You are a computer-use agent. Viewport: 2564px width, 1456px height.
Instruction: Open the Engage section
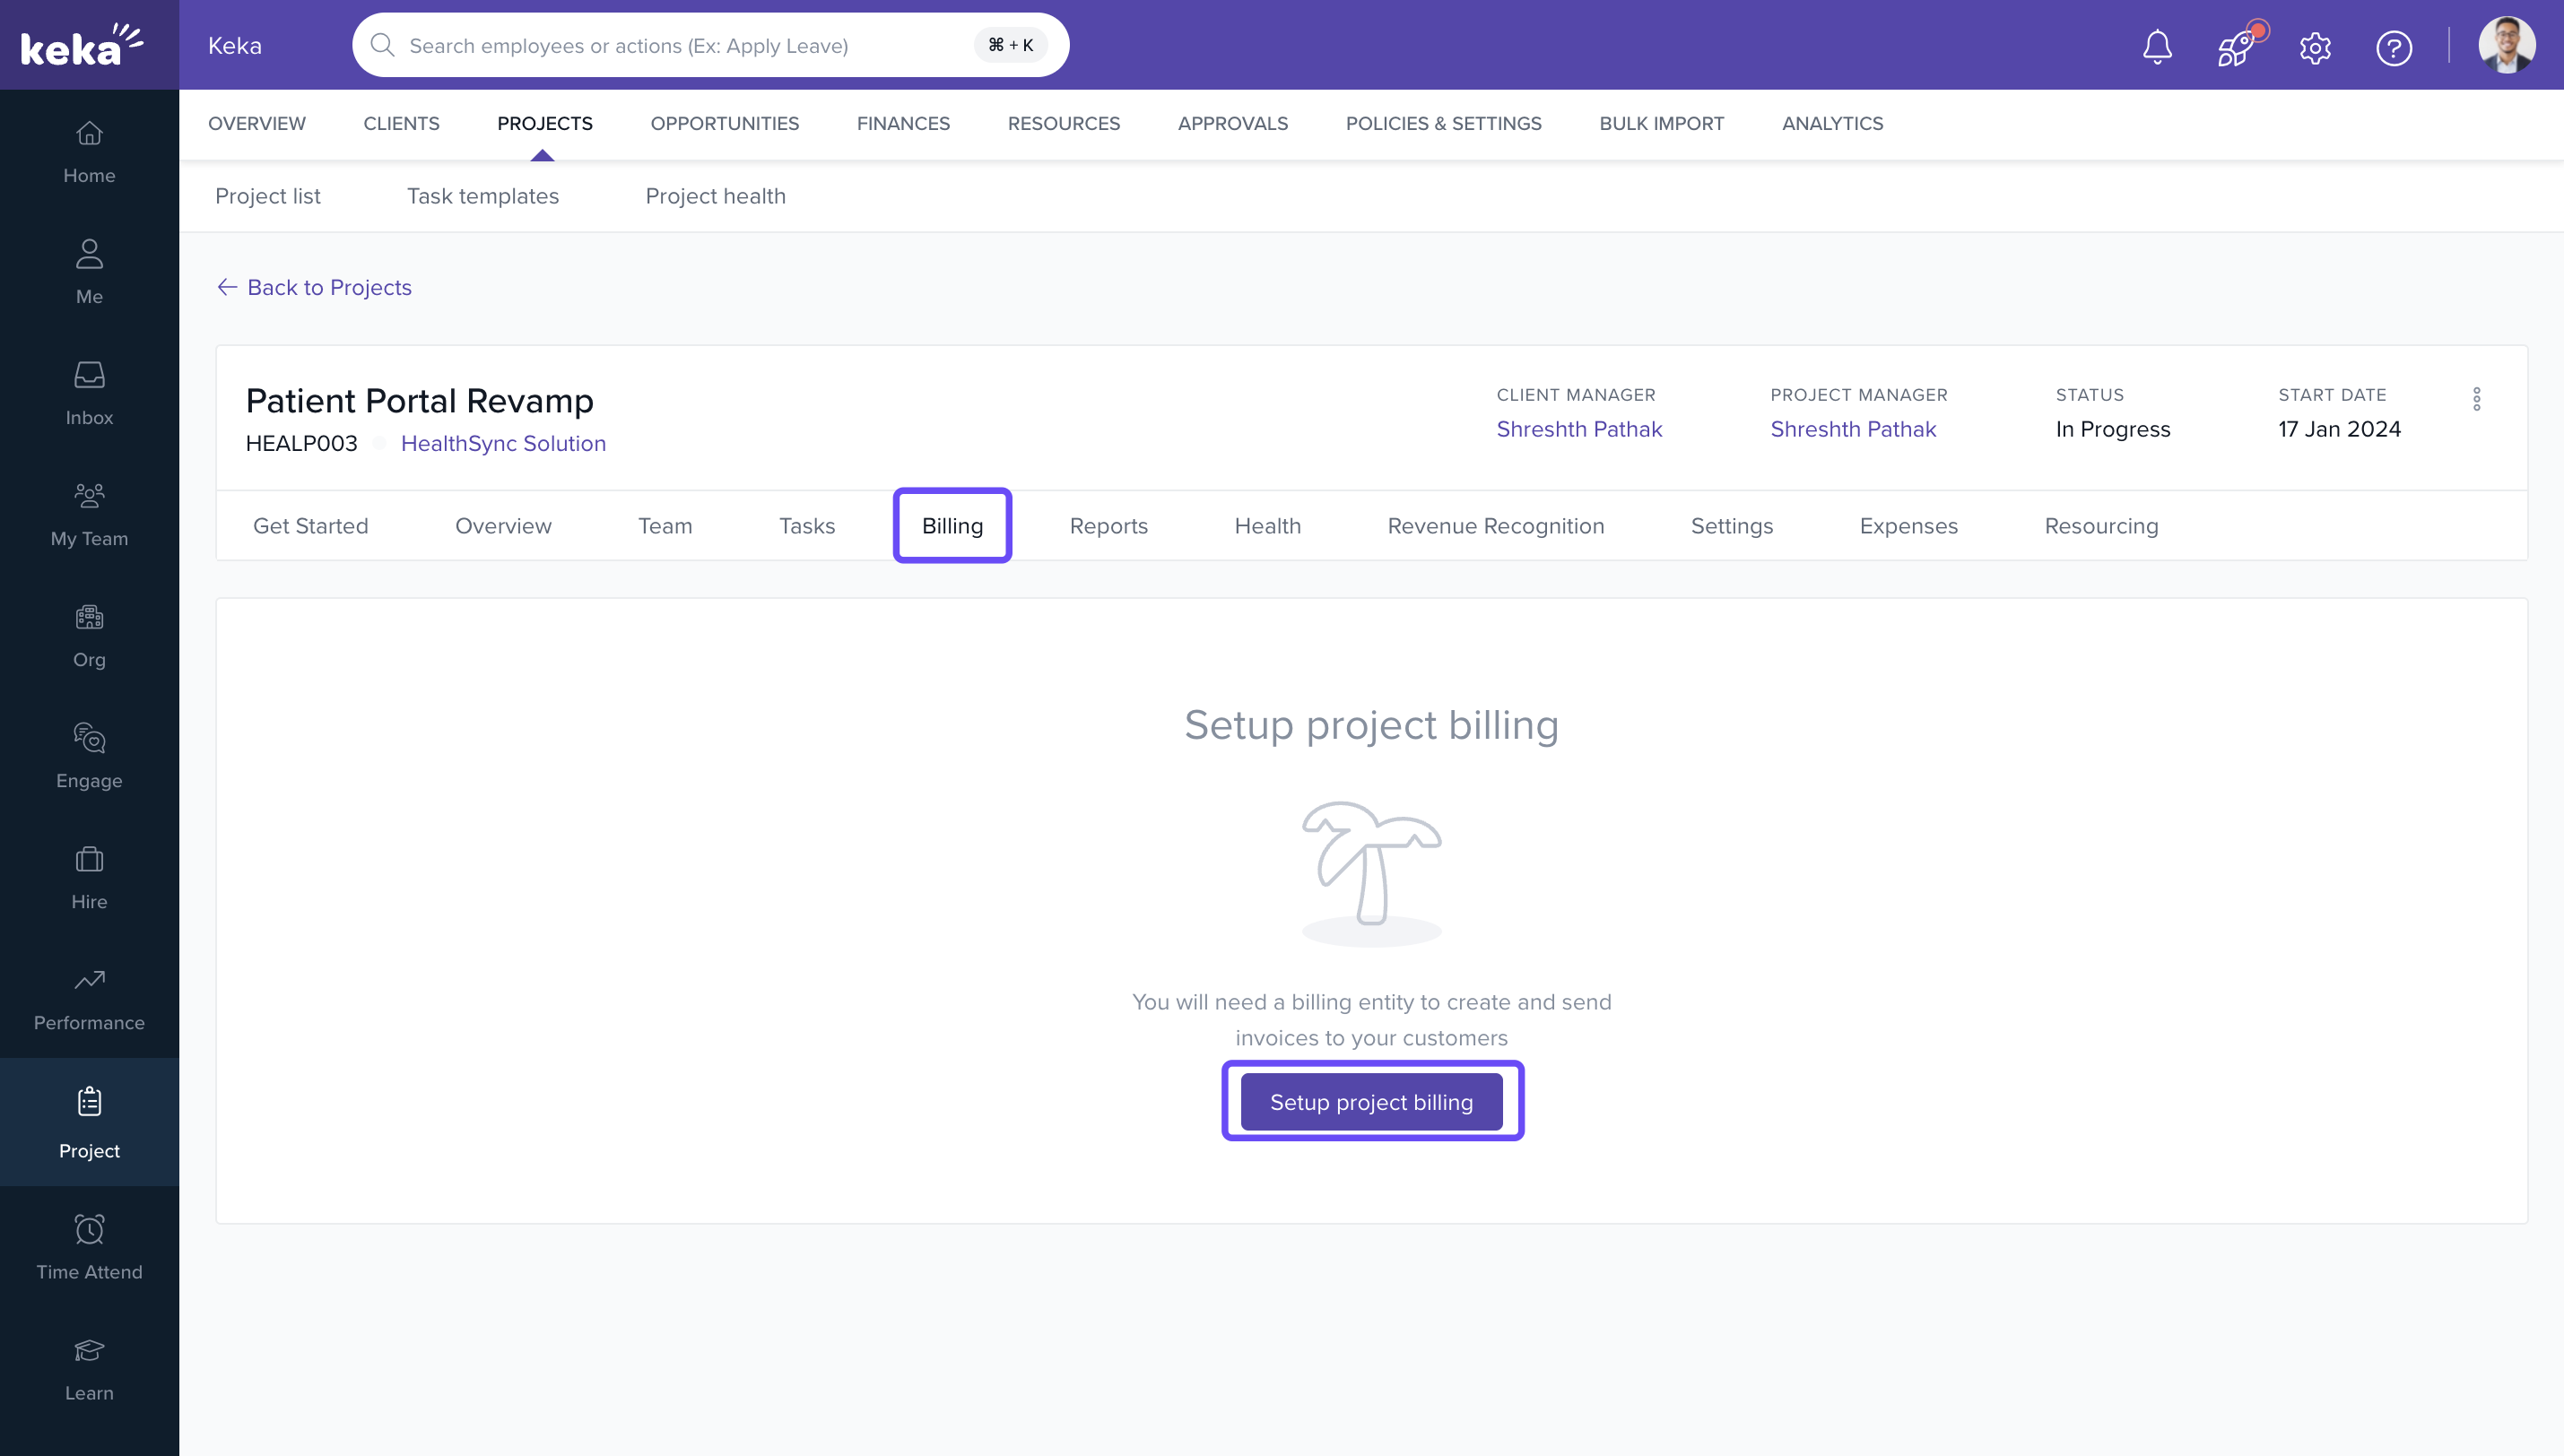click(x=89, y=756)
